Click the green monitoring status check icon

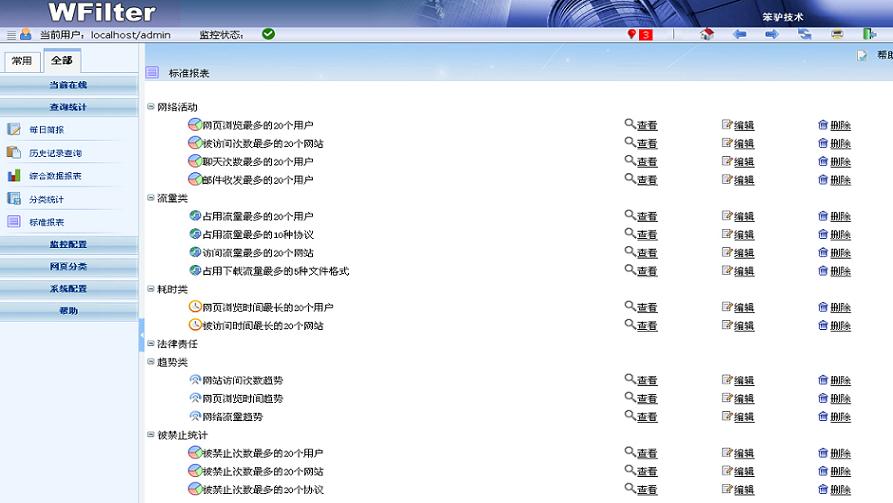[x=268, y=34]
